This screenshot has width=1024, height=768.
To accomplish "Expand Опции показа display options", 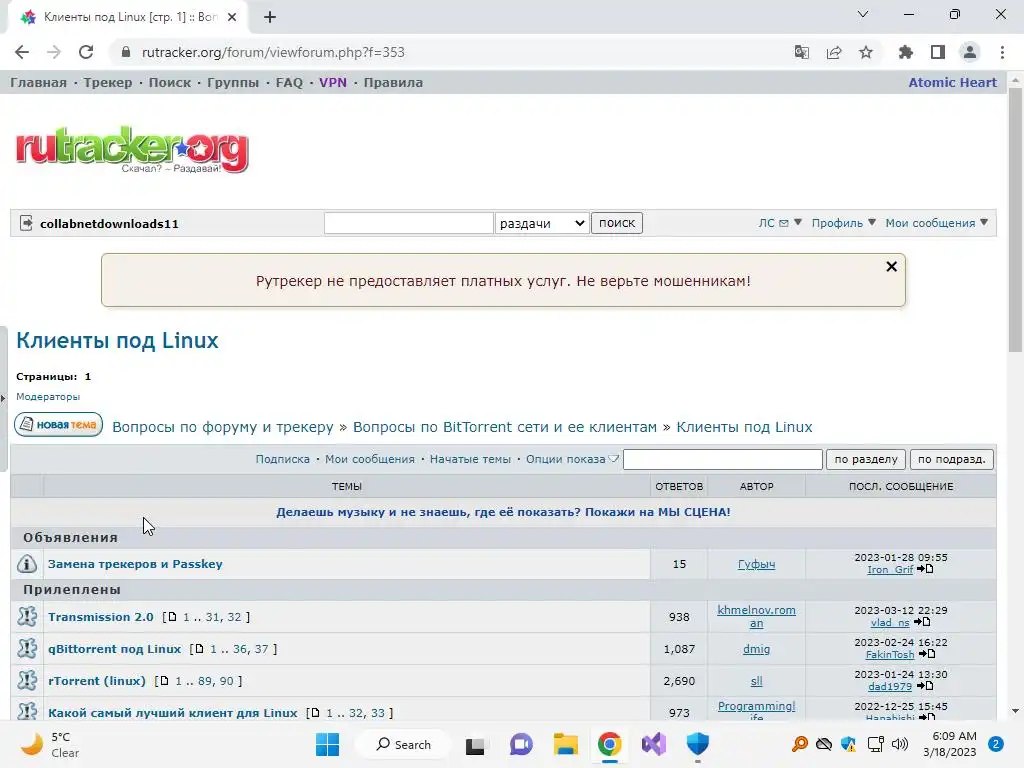I will click(572, 459).
